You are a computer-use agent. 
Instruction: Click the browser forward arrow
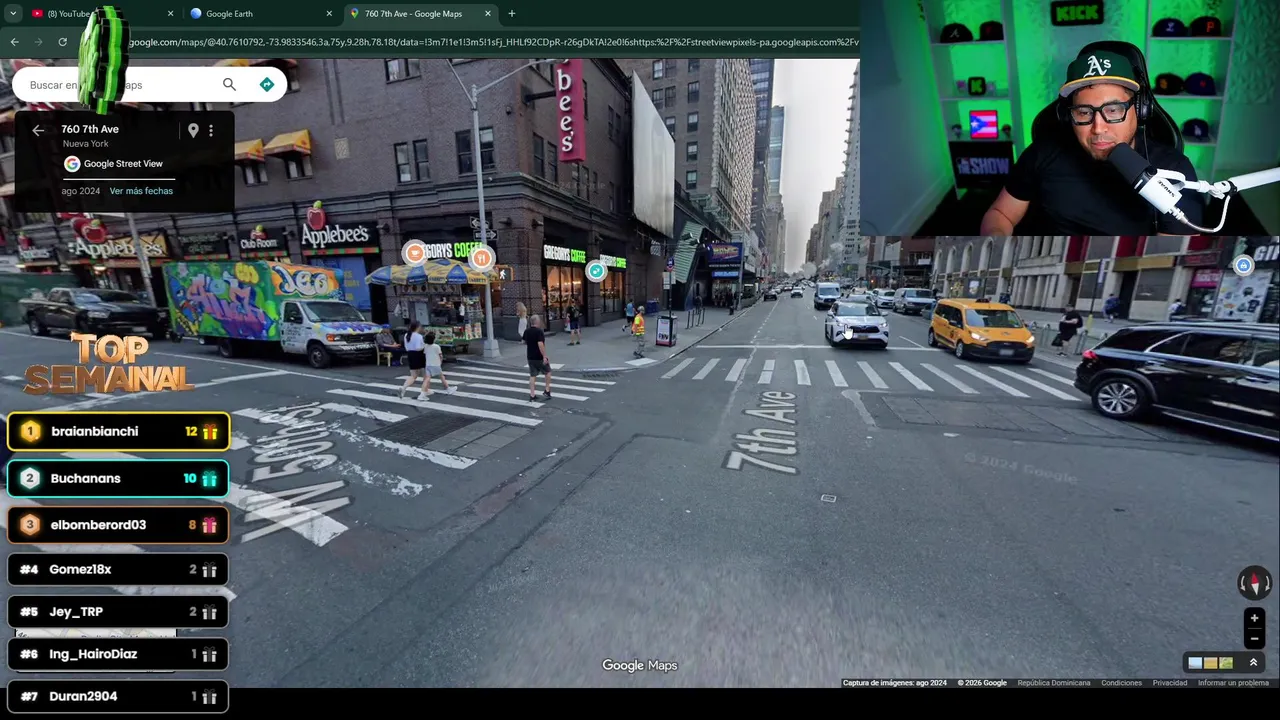coord(38,42)
